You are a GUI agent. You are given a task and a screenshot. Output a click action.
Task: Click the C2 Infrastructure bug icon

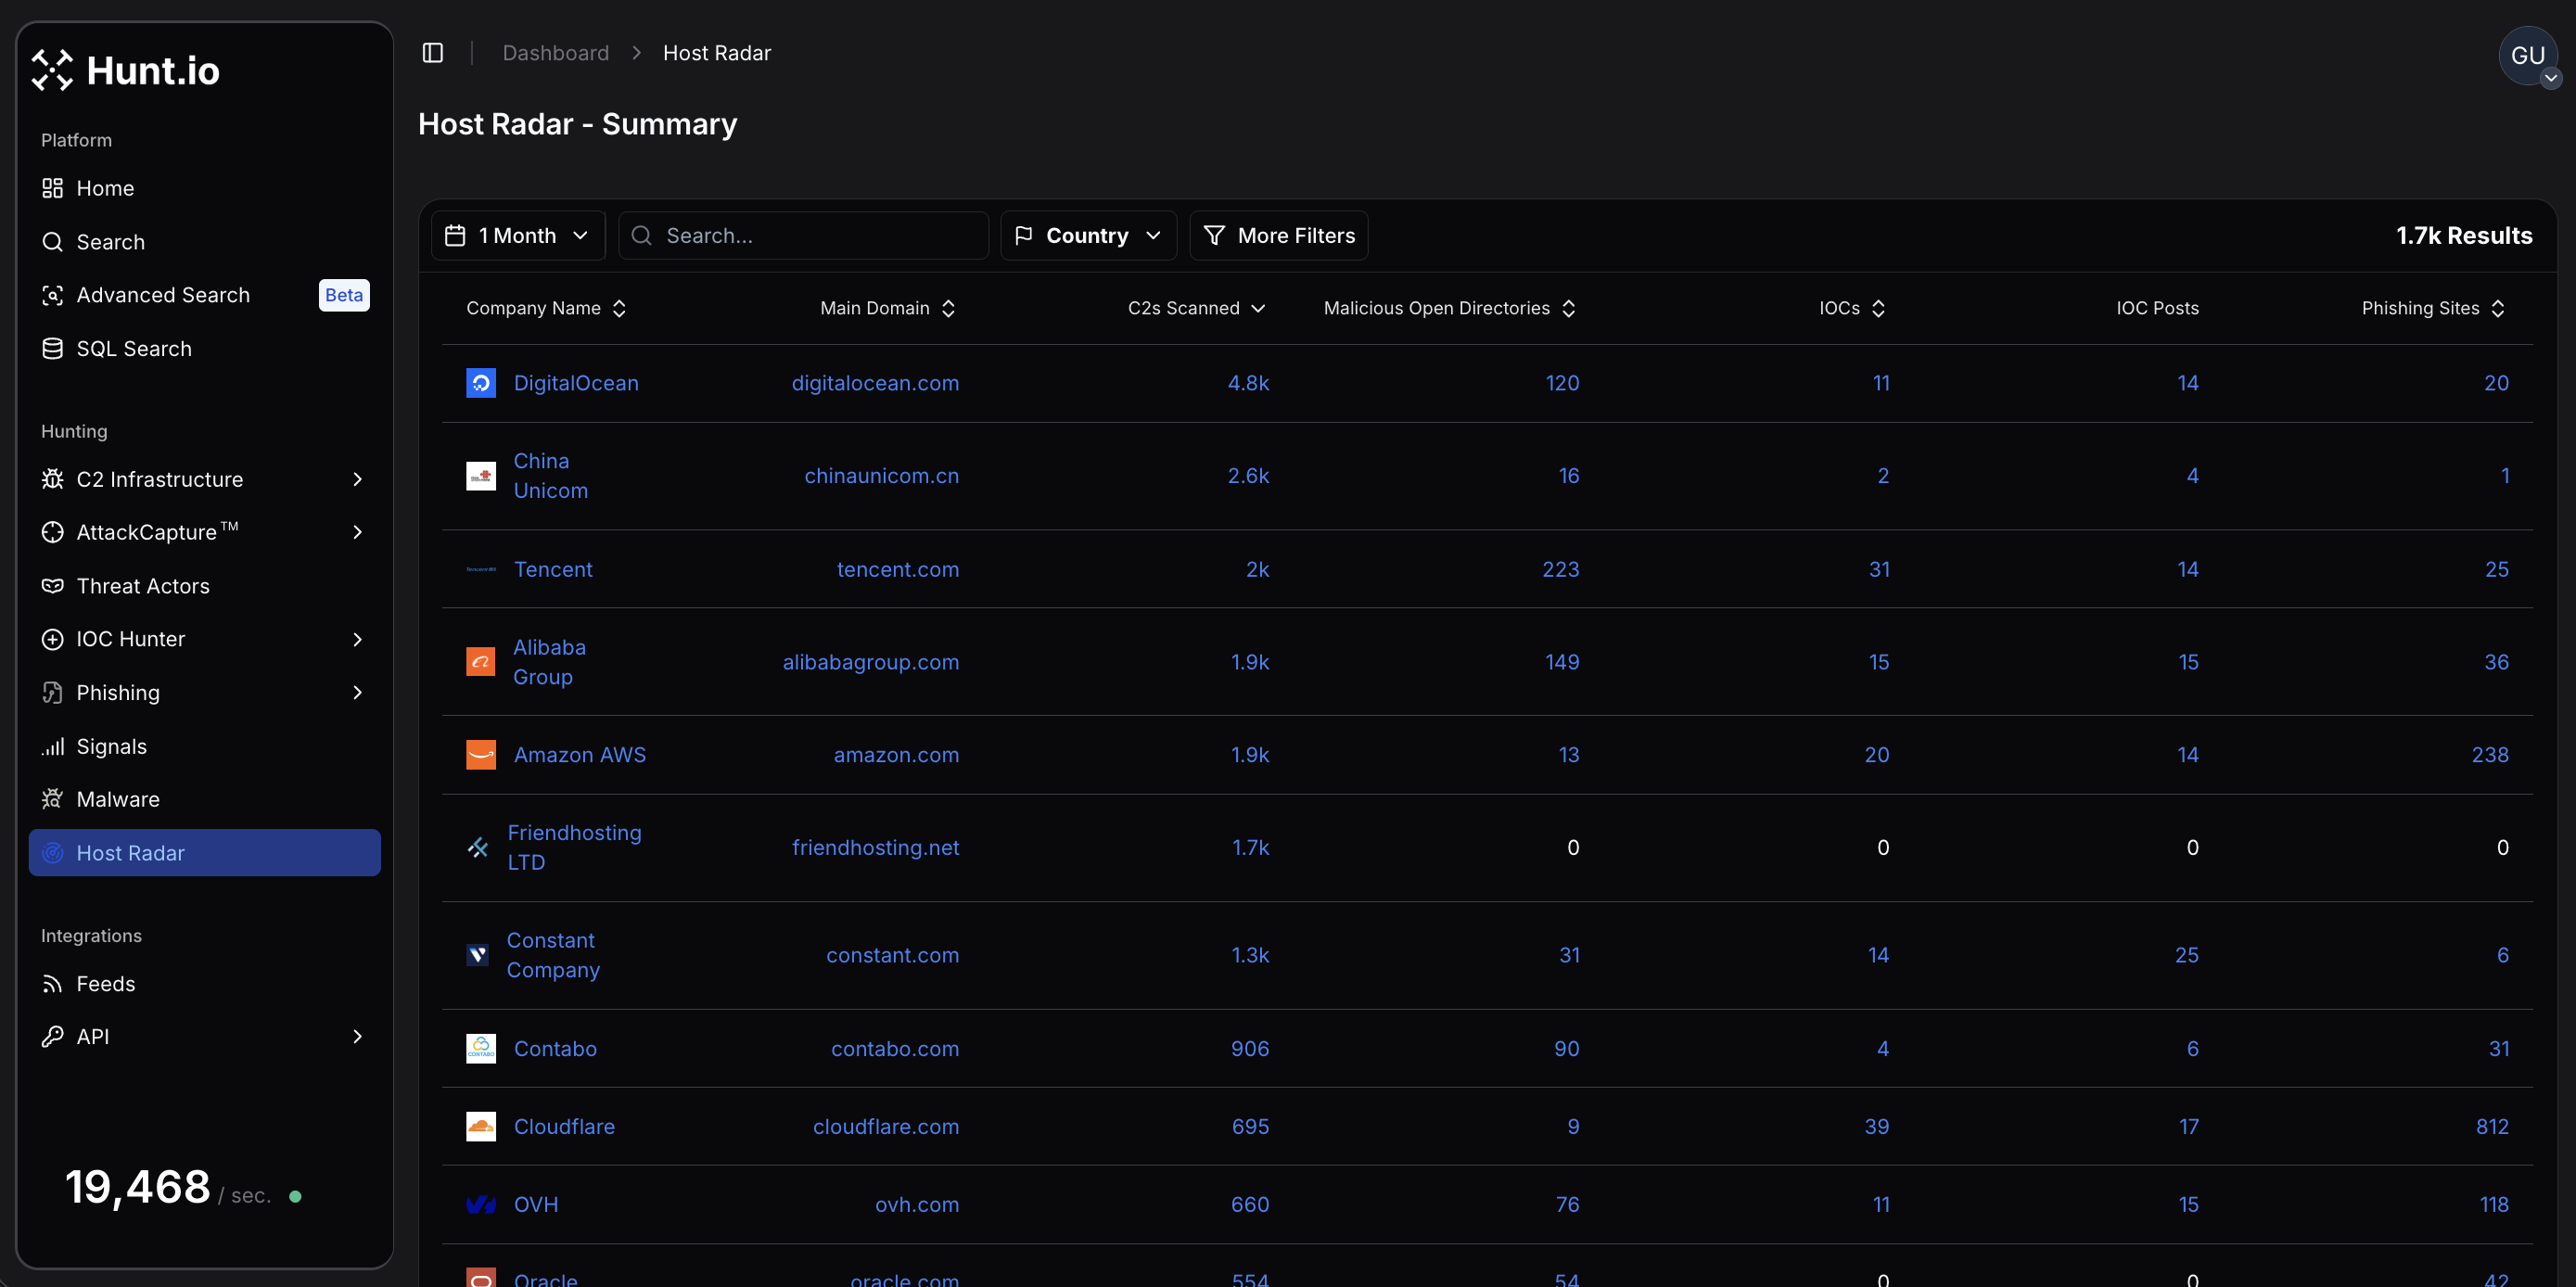click(x=52, y=479)
